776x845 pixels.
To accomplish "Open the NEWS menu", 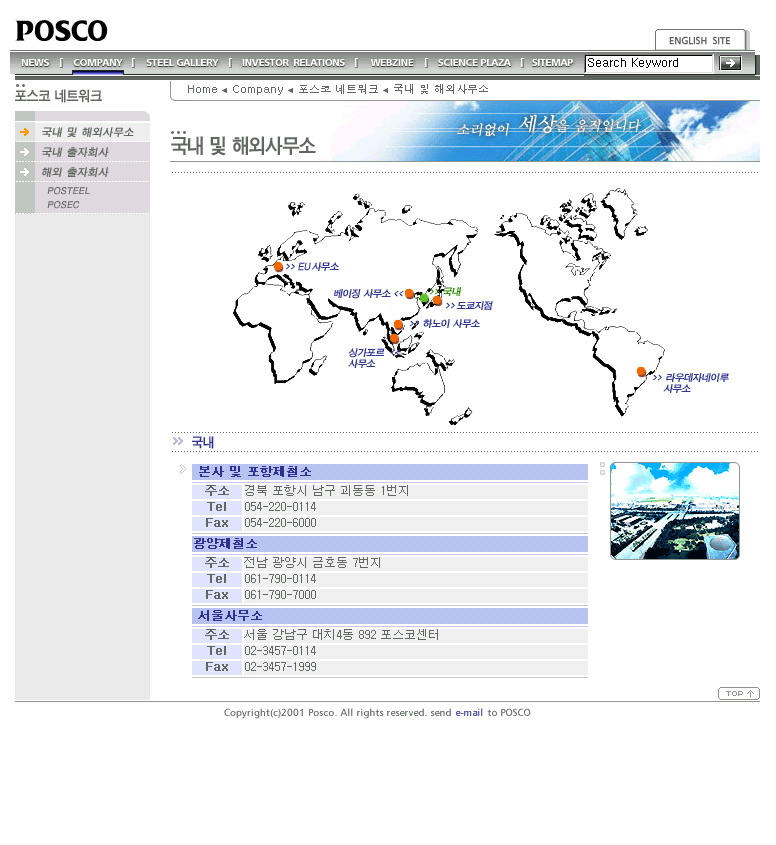I will [x=35, y=63].
